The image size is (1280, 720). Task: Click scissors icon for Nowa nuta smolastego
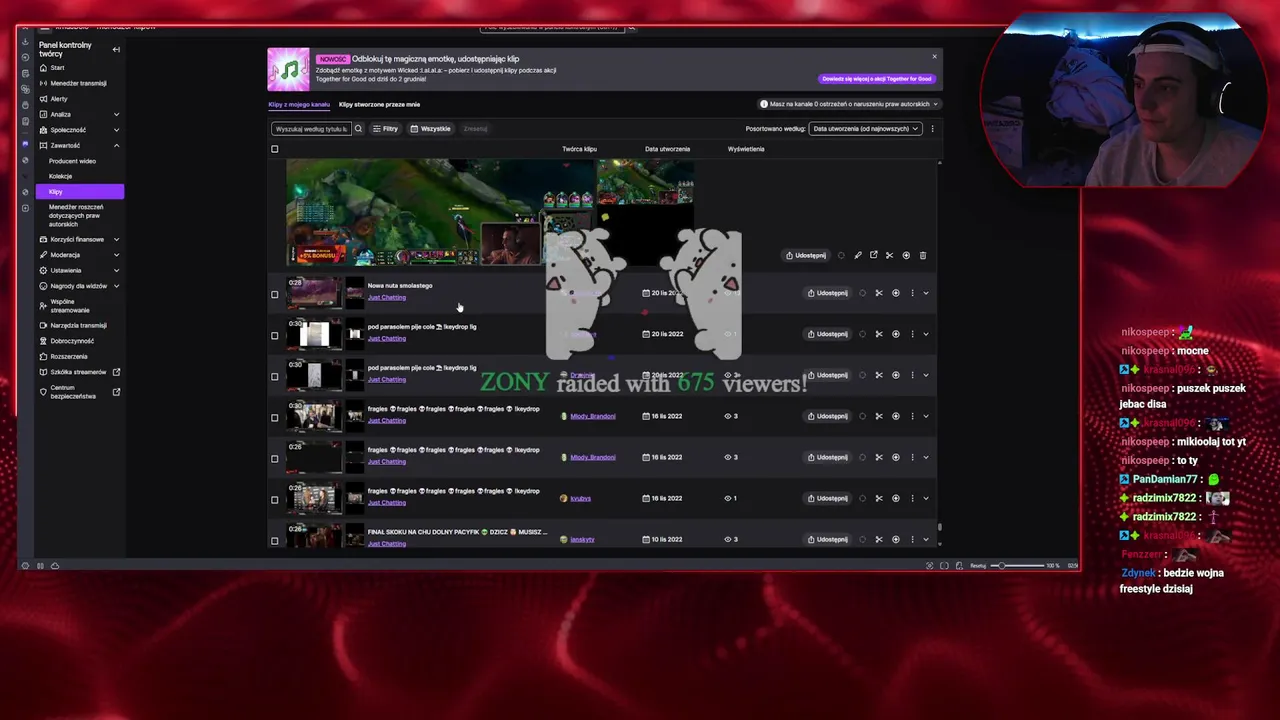pyautogui.click(x=879, y=293)
